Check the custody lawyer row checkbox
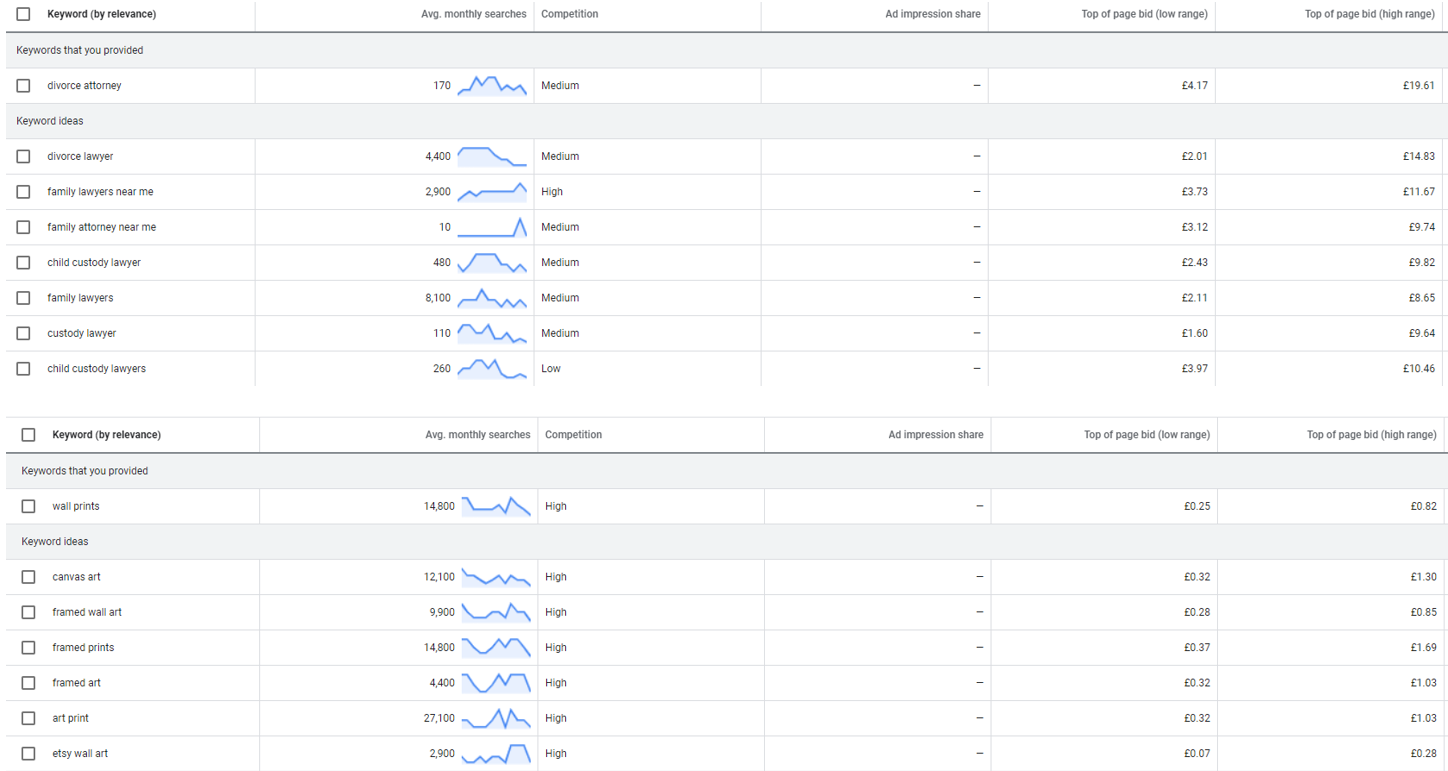1448x771 pixels. click(x=23, y=333)
